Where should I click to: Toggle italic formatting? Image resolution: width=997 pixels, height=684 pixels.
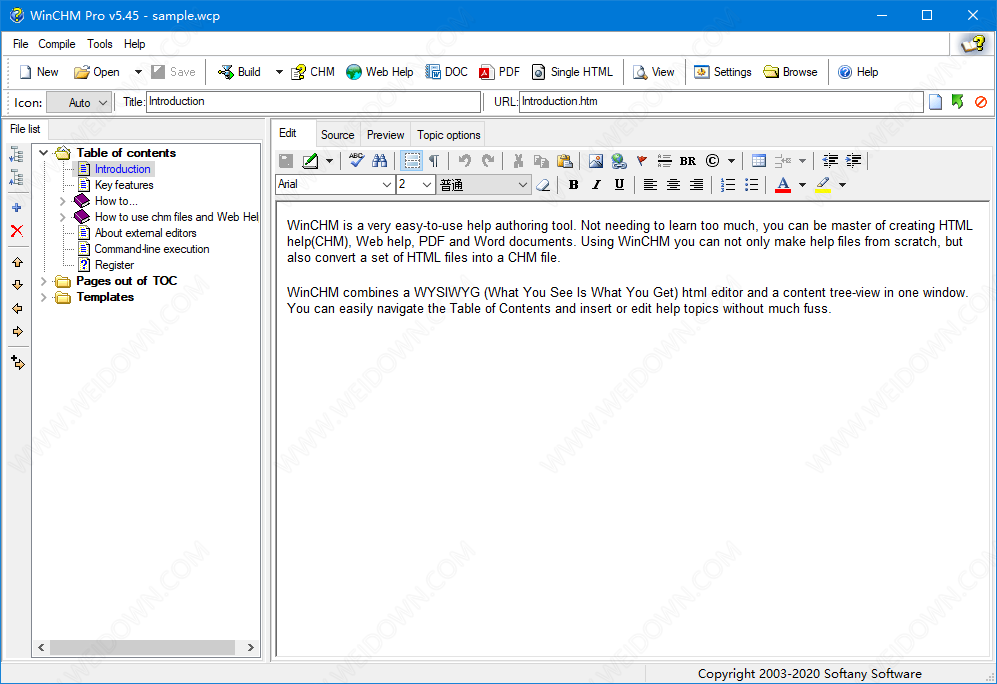[596, 184]
